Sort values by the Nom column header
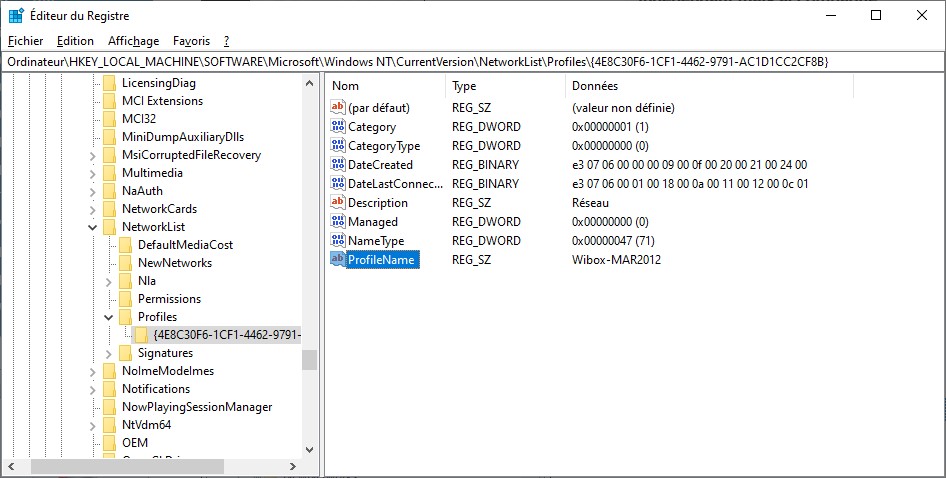The image size is (946, 478). coord(385,86)
